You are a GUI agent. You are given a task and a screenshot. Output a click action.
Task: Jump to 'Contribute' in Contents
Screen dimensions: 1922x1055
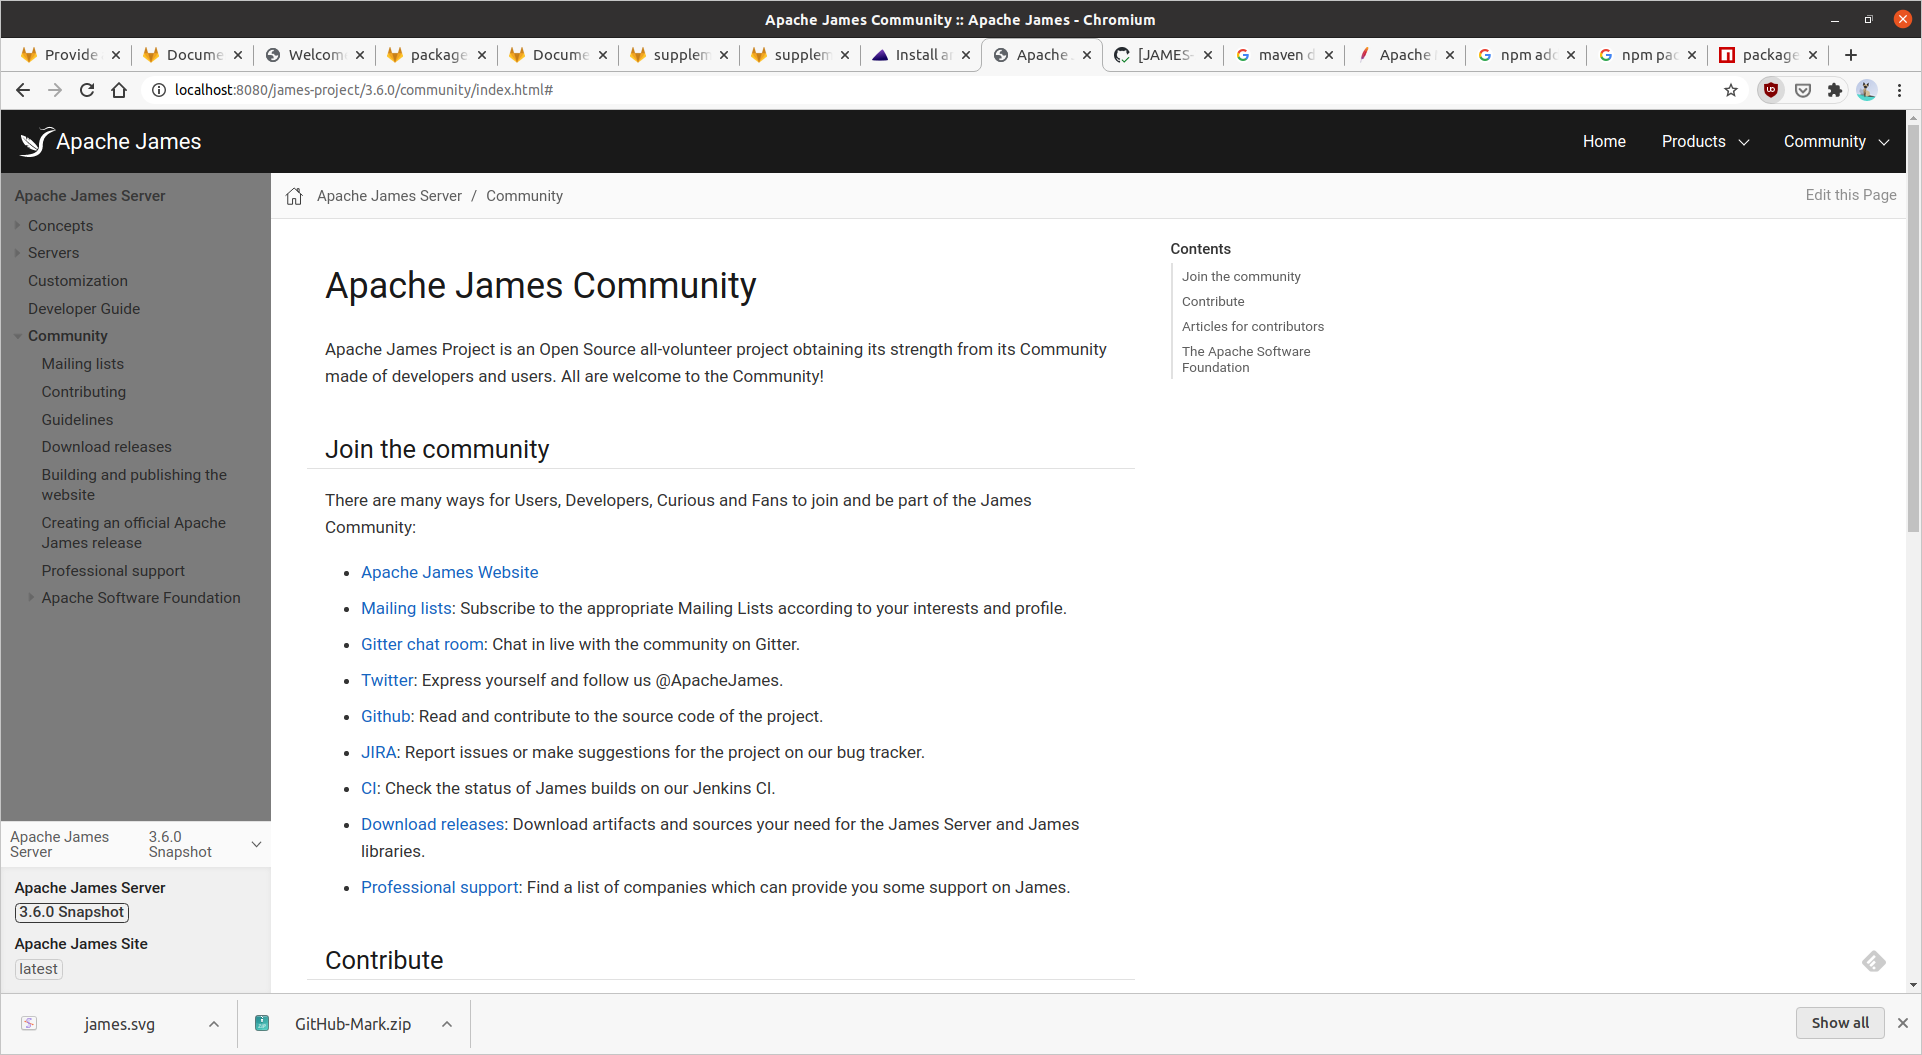(x=1213, y=301)
